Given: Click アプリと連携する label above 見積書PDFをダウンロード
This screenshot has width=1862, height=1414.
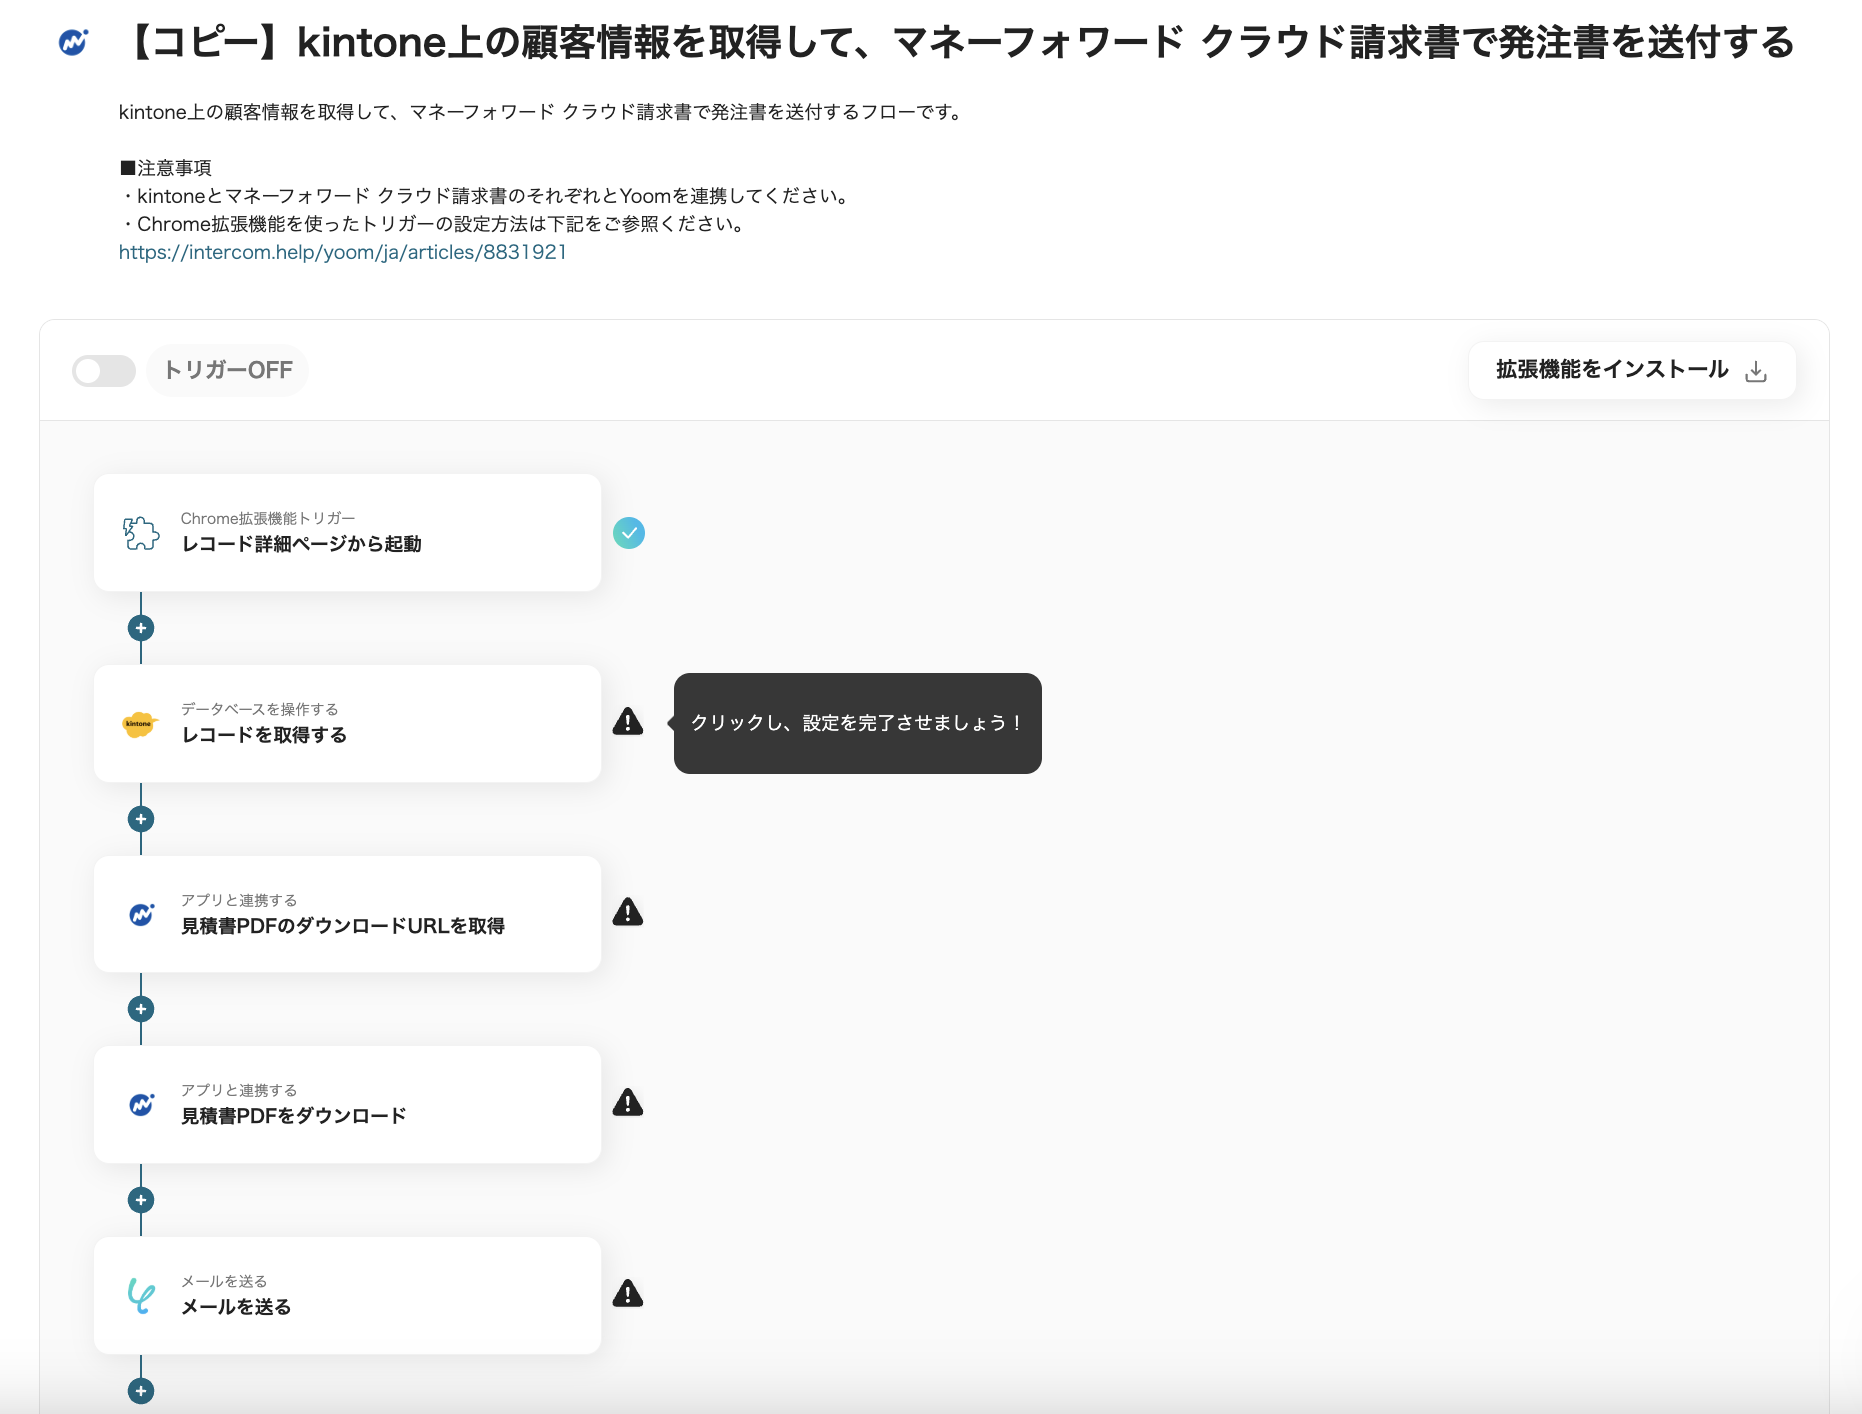Looking at the screenshot, I should point(239,1090).
